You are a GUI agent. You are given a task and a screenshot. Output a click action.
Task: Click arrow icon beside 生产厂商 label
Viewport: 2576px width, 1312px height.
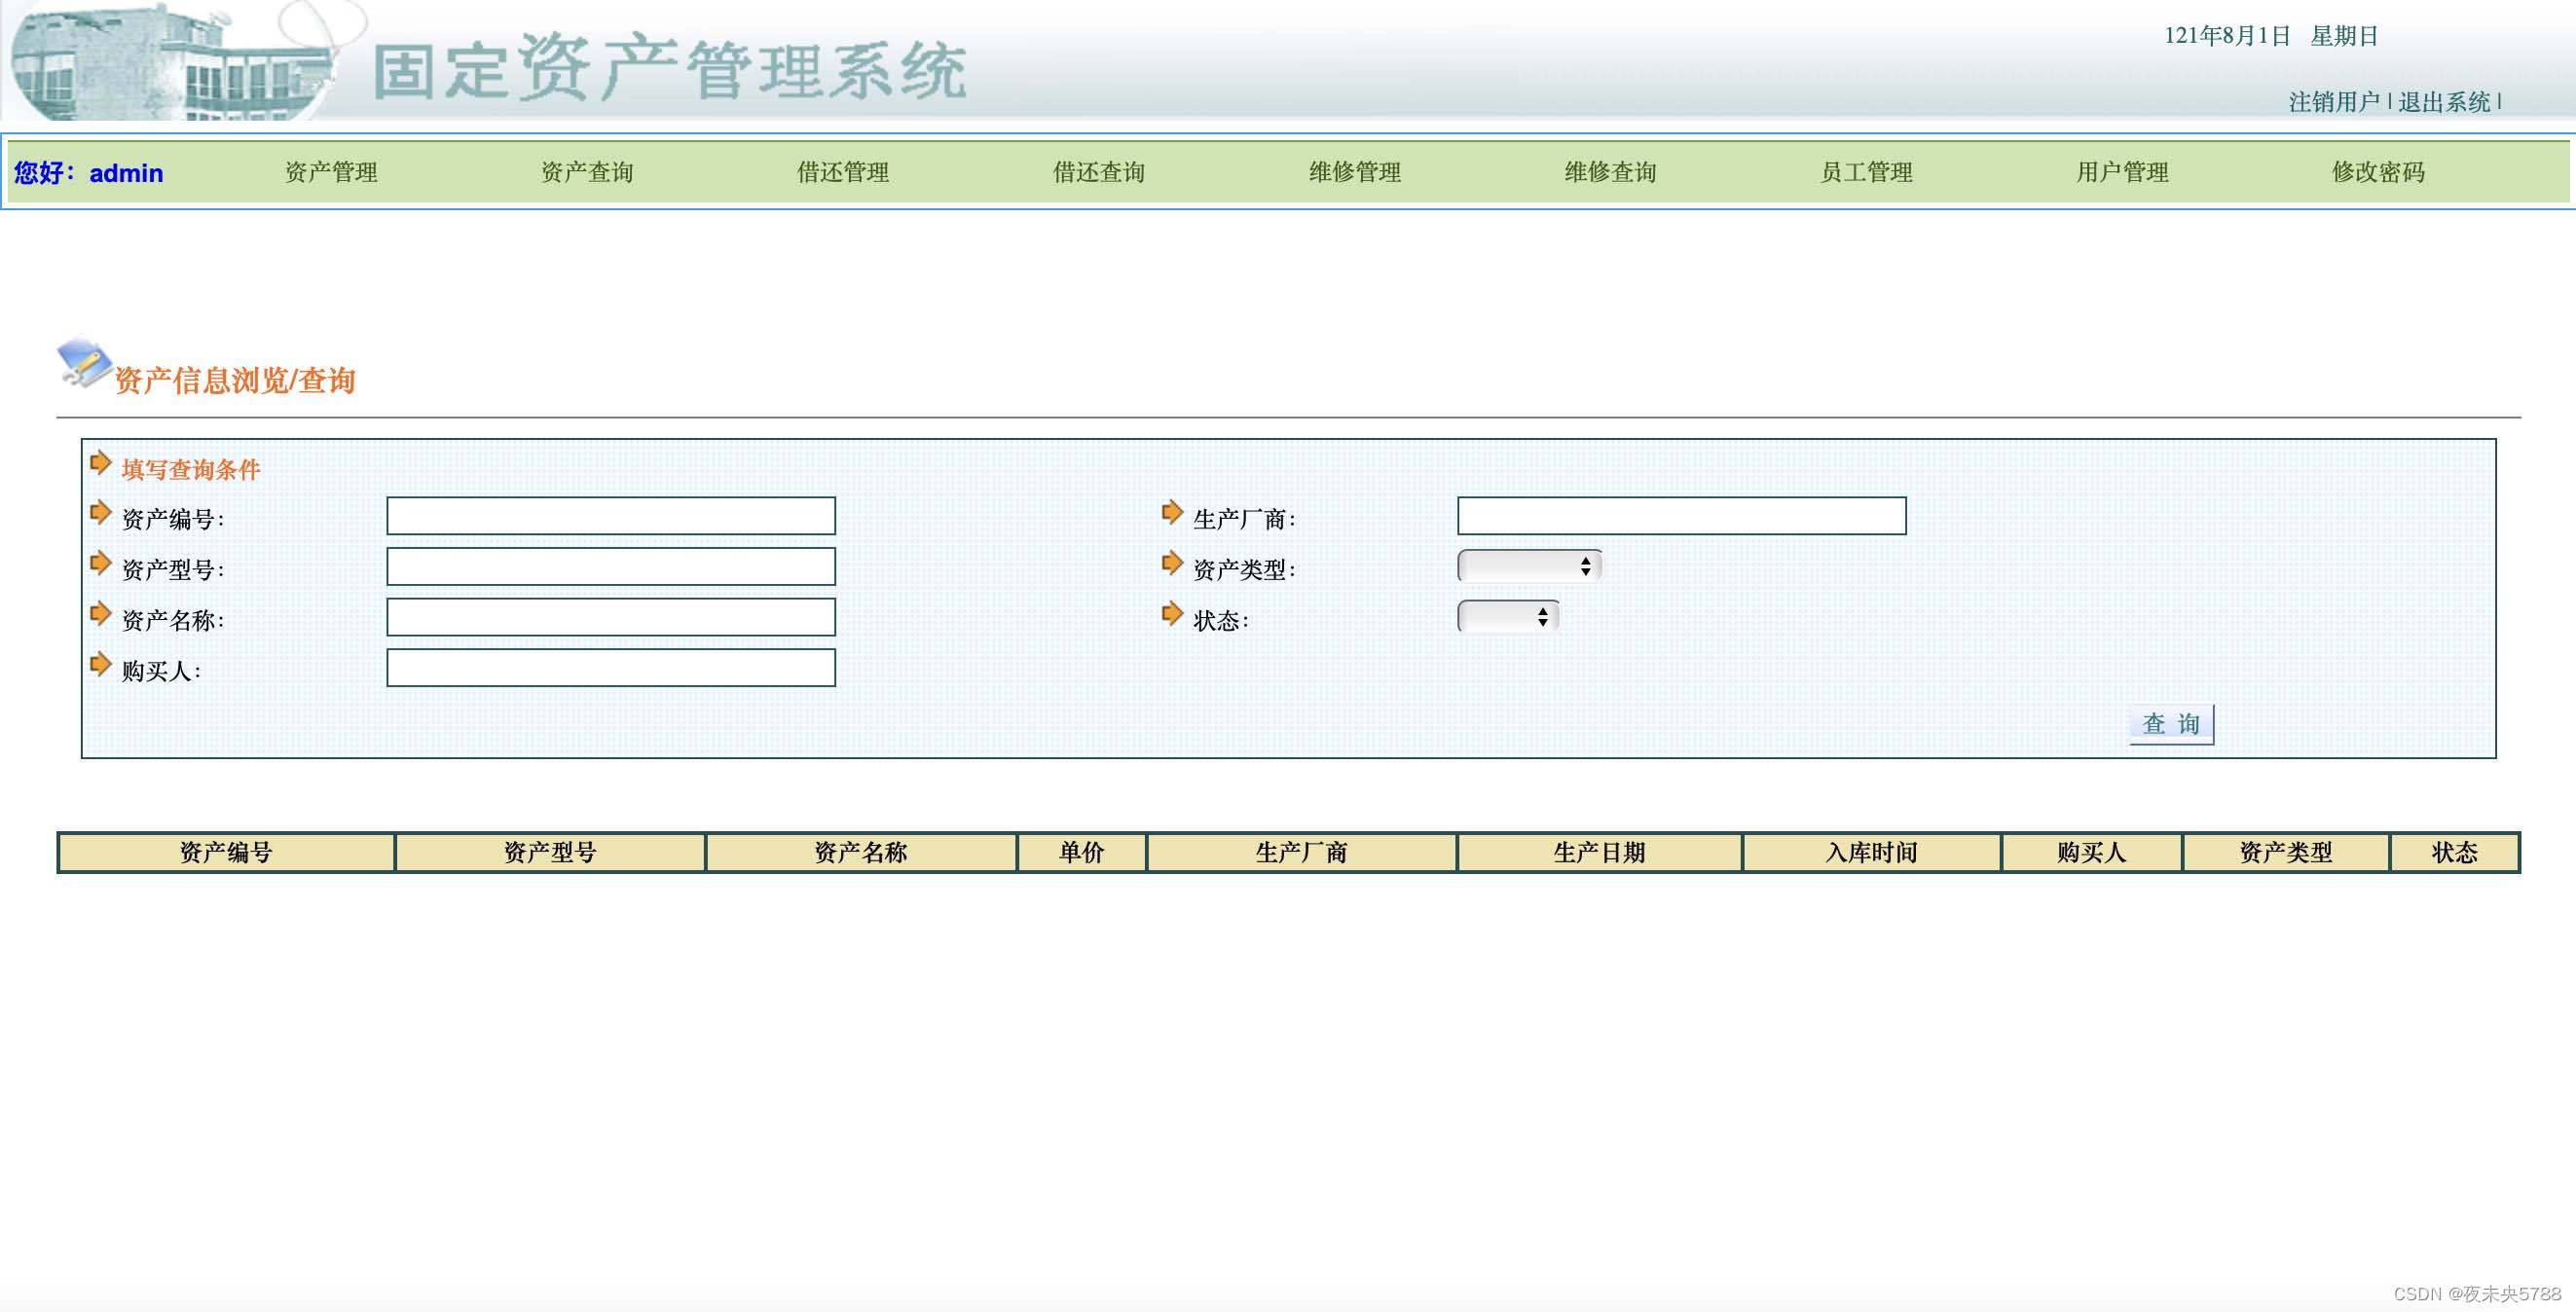point(1172,513)
